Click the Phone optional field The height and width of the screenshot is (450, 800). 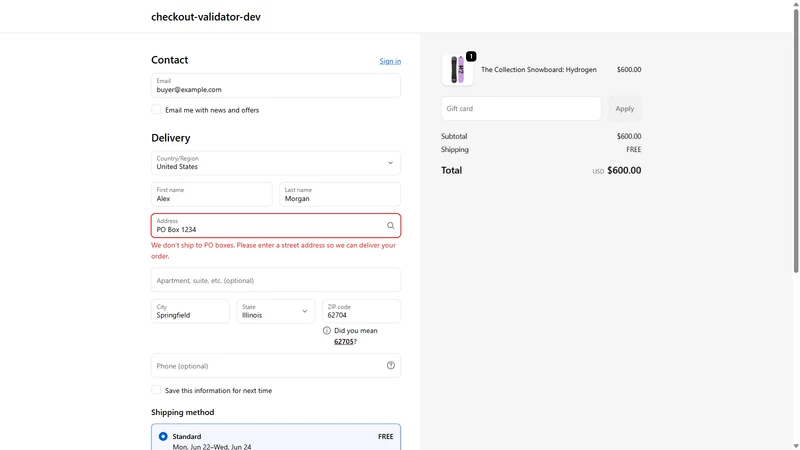[x=276, y=365]
